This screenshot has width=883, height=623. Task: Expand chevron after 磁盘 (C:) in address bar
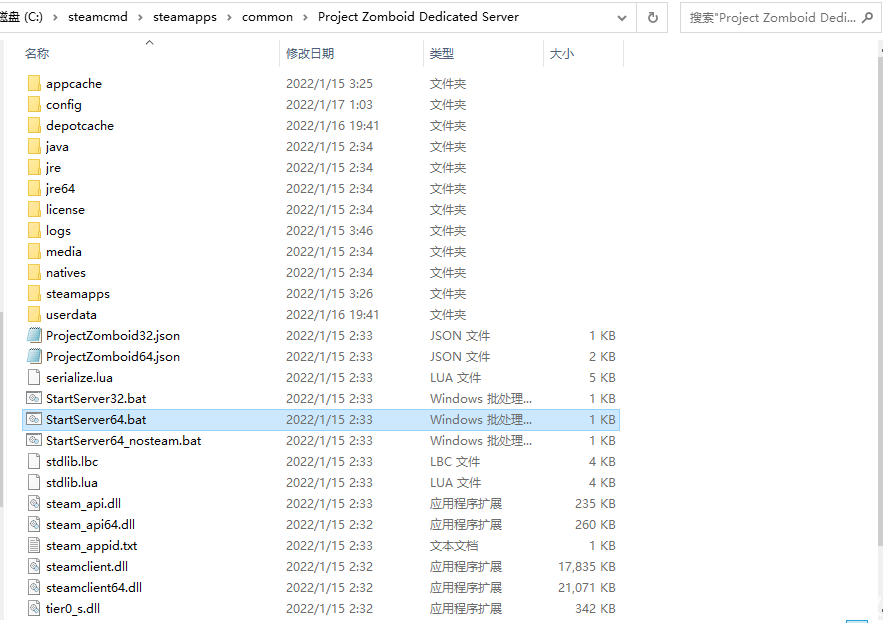pos(55,17)
